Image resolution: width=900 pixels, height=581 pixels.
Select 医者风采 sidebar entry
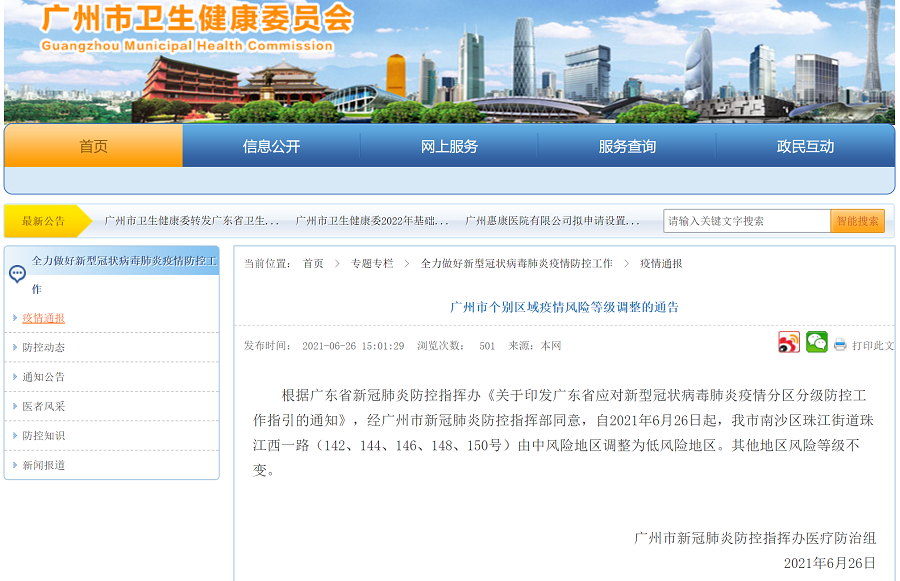43,406
